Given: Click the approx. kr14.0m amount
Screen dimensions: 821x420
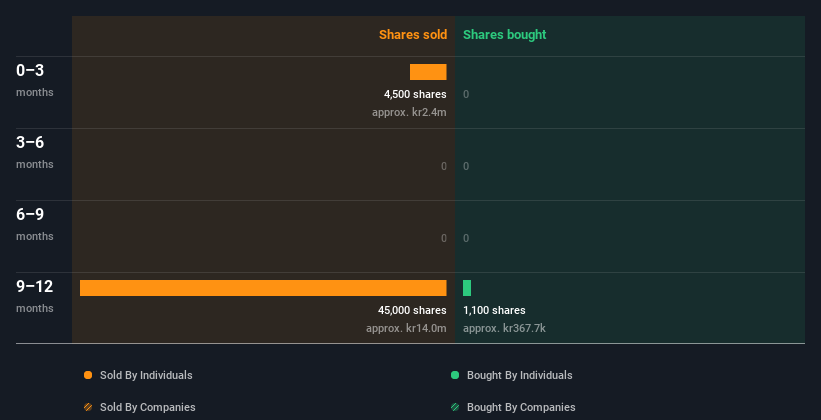Looking at the screenshot, I should 406,328.
